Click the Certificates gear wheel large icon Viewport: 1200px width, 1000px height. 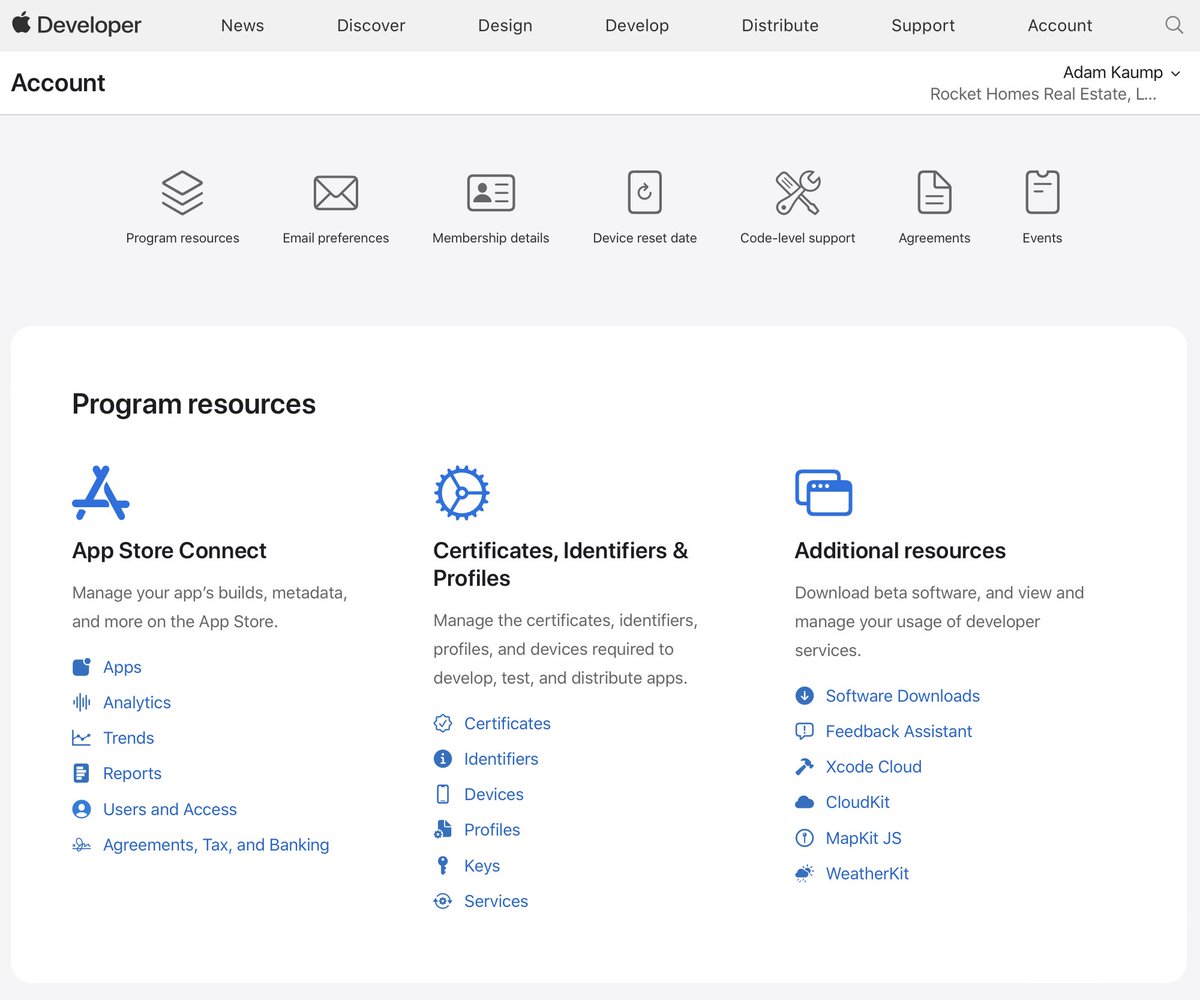click(x=461, y=492)
